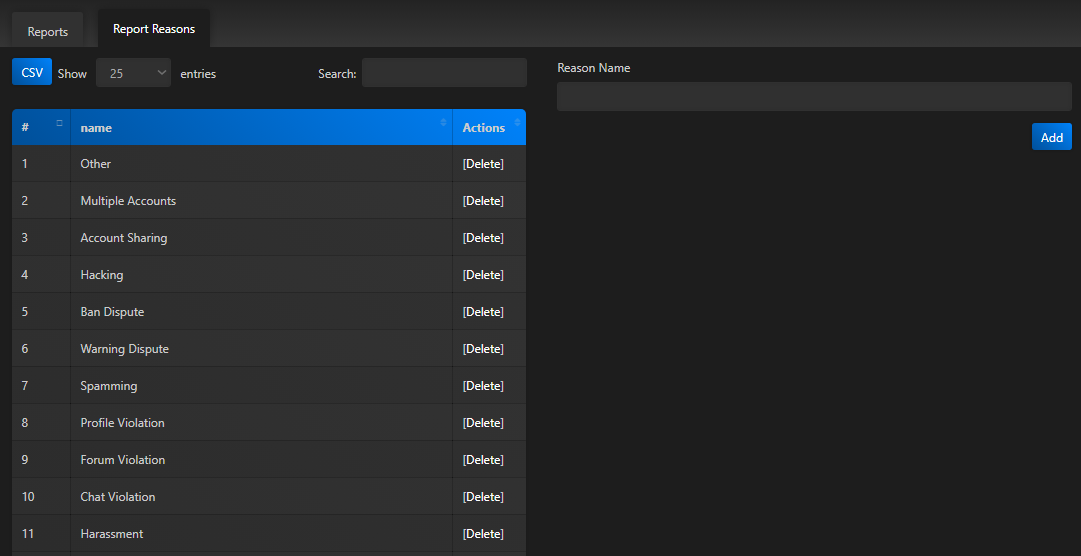Select the Forum Violation row name
The height and width of the screenshot is (556, 1081).
coord(122,460)
